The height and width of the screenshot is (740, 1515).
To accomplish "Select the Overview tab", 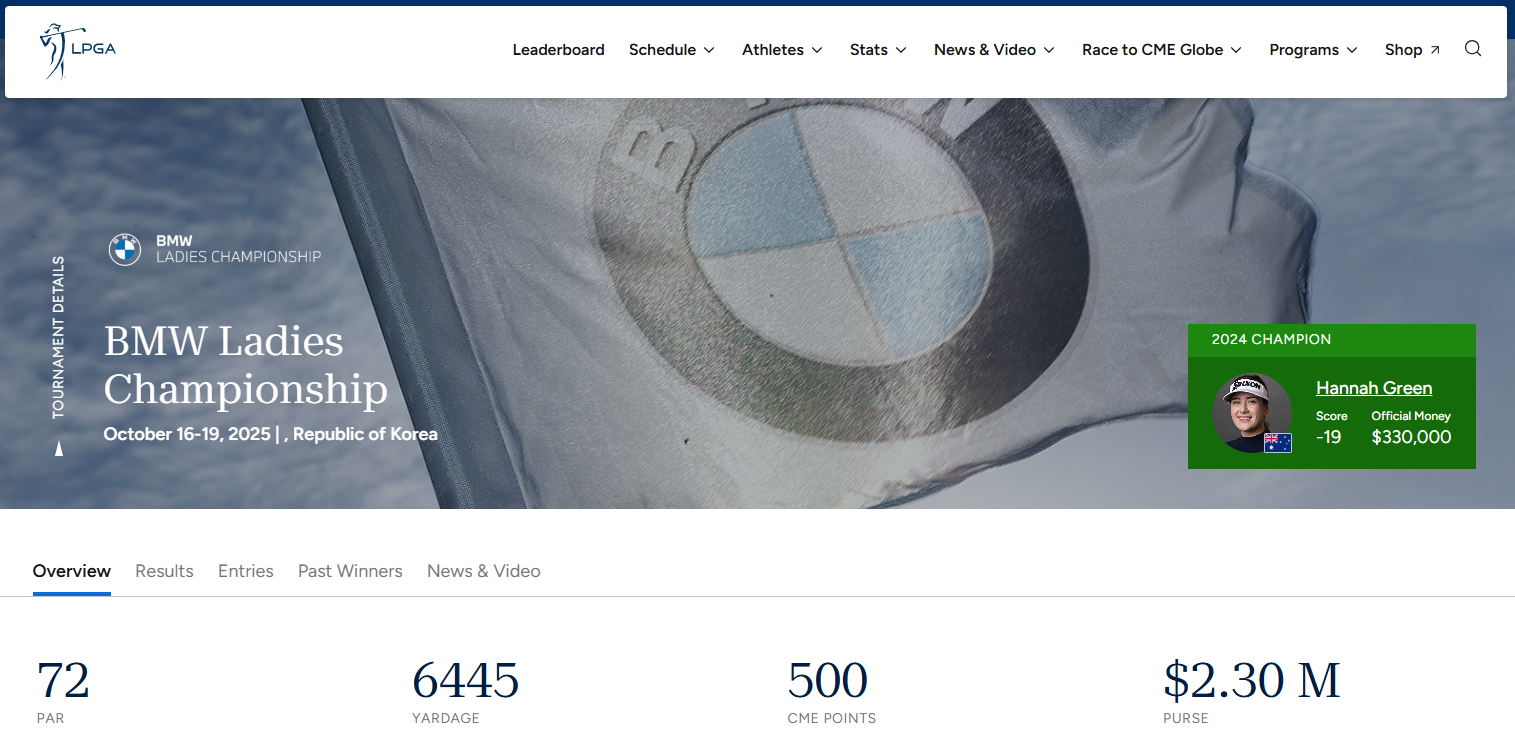I will pos(72,571).
